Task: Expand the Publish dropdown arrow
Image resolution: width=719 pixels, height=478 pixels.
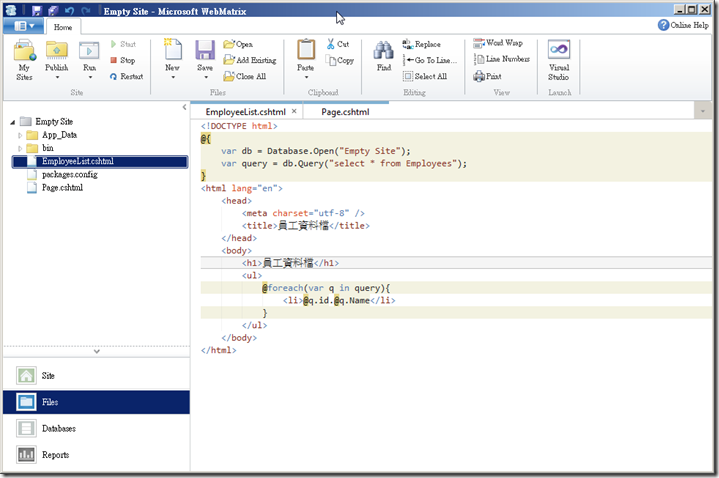Action: point(57,78)
